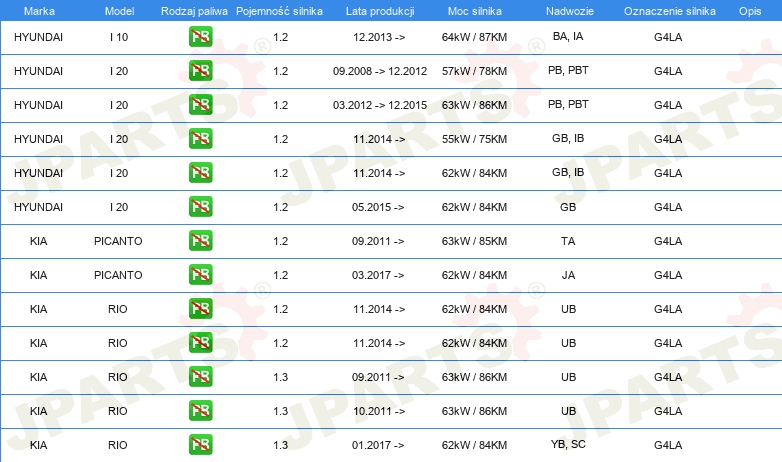Select PICANTO in the TA body row
782x462 pixels.
coord(118,241)
